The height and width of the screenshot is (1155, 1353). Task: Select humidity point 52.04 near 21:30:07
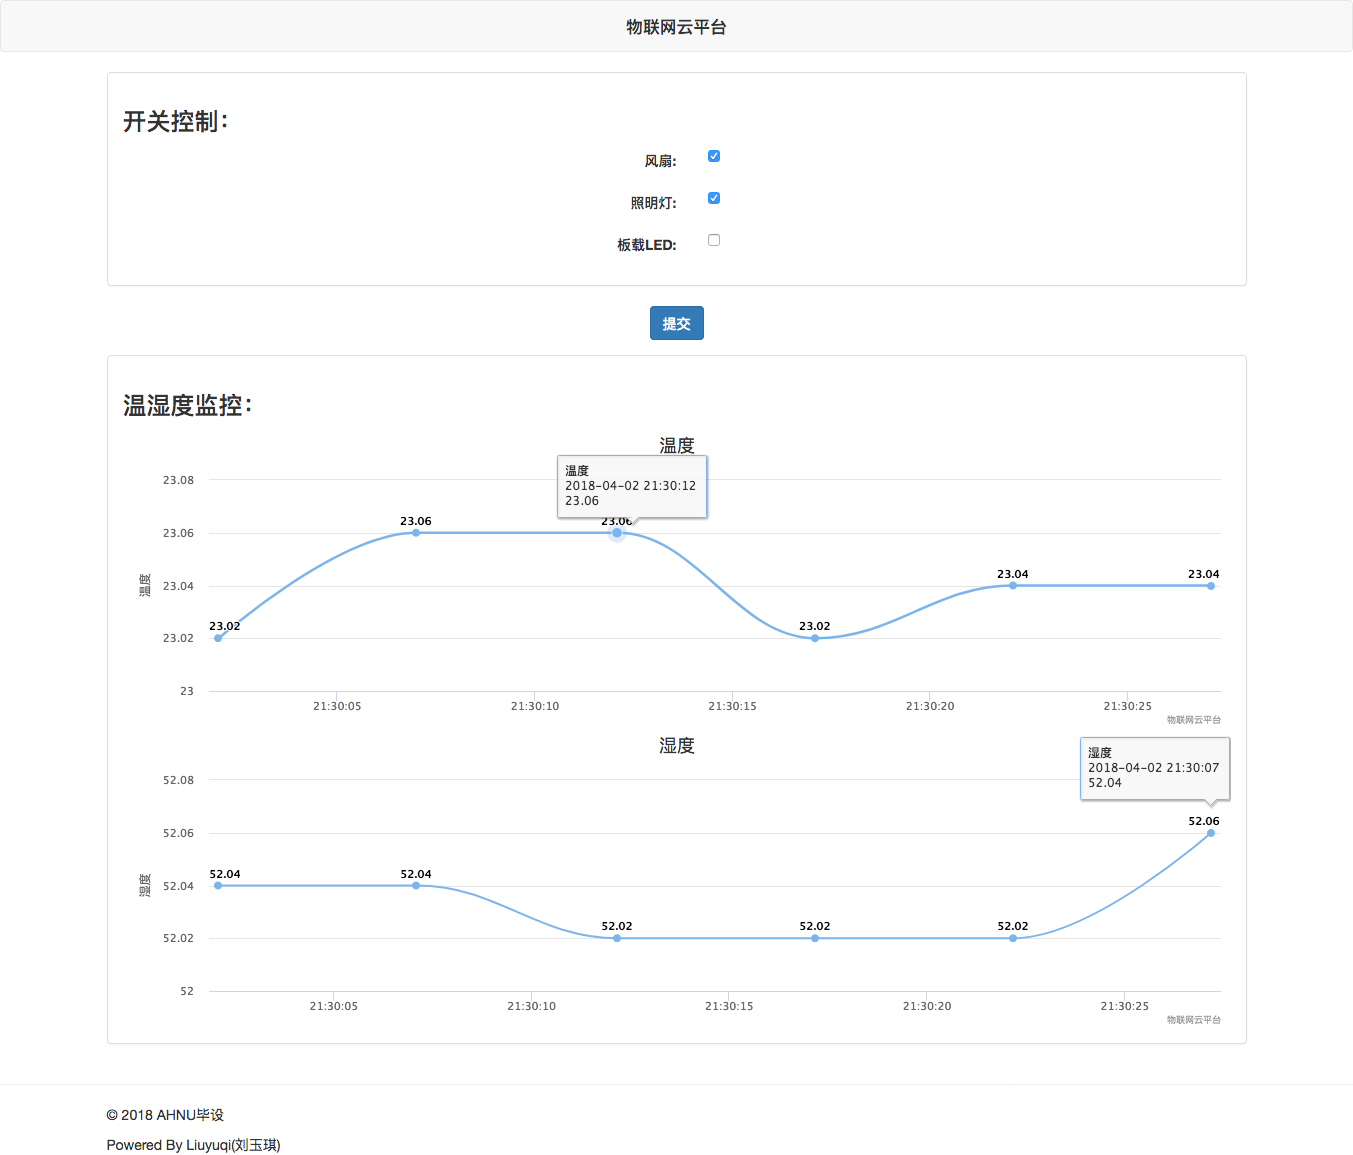tap(416, 886)
